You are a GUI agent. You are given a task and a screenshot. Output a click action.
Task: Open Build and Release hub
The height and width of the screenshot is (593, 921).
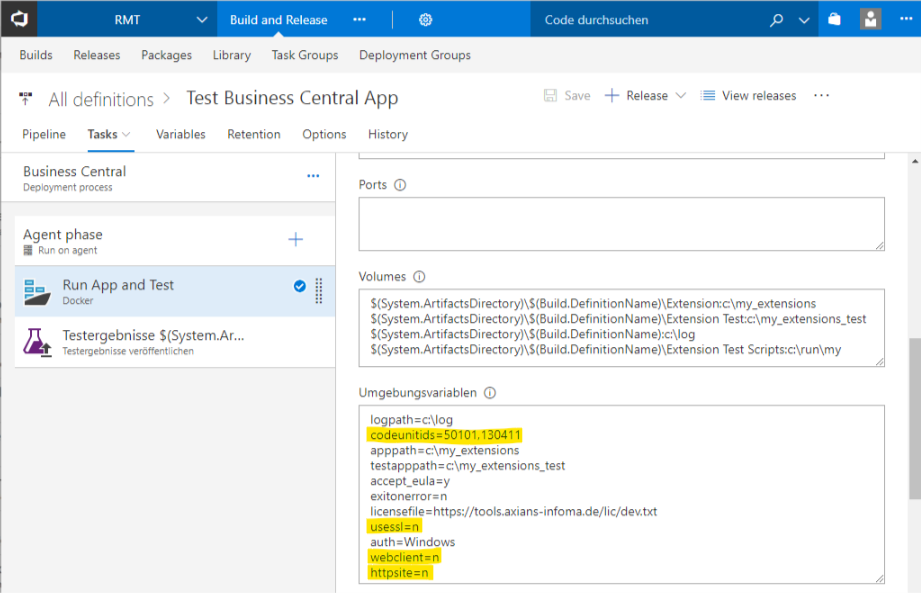point(278,20)
